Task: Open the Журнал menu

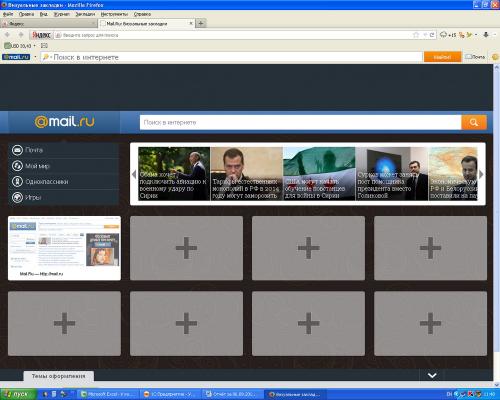Action: [62, 14]
